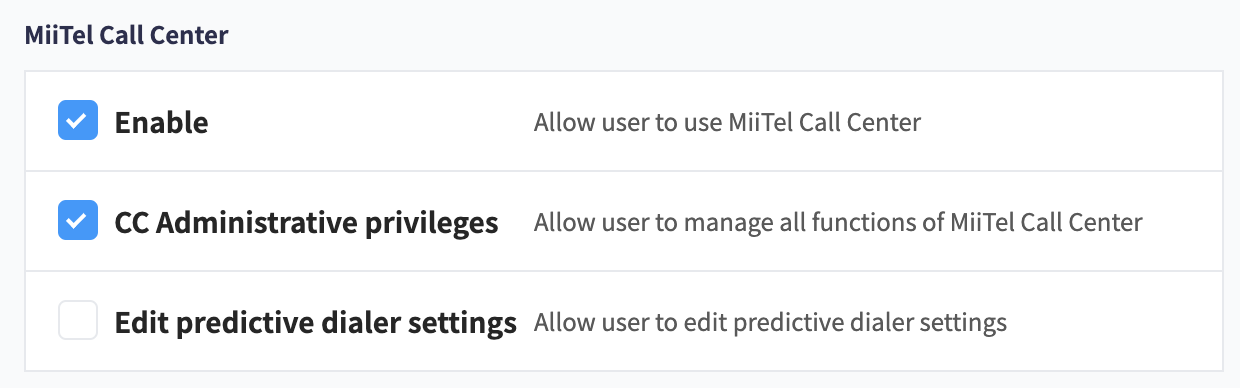Uncheck CC Administrative privileges checkbox
This screenshot has height=388, width=1240.
78,221
